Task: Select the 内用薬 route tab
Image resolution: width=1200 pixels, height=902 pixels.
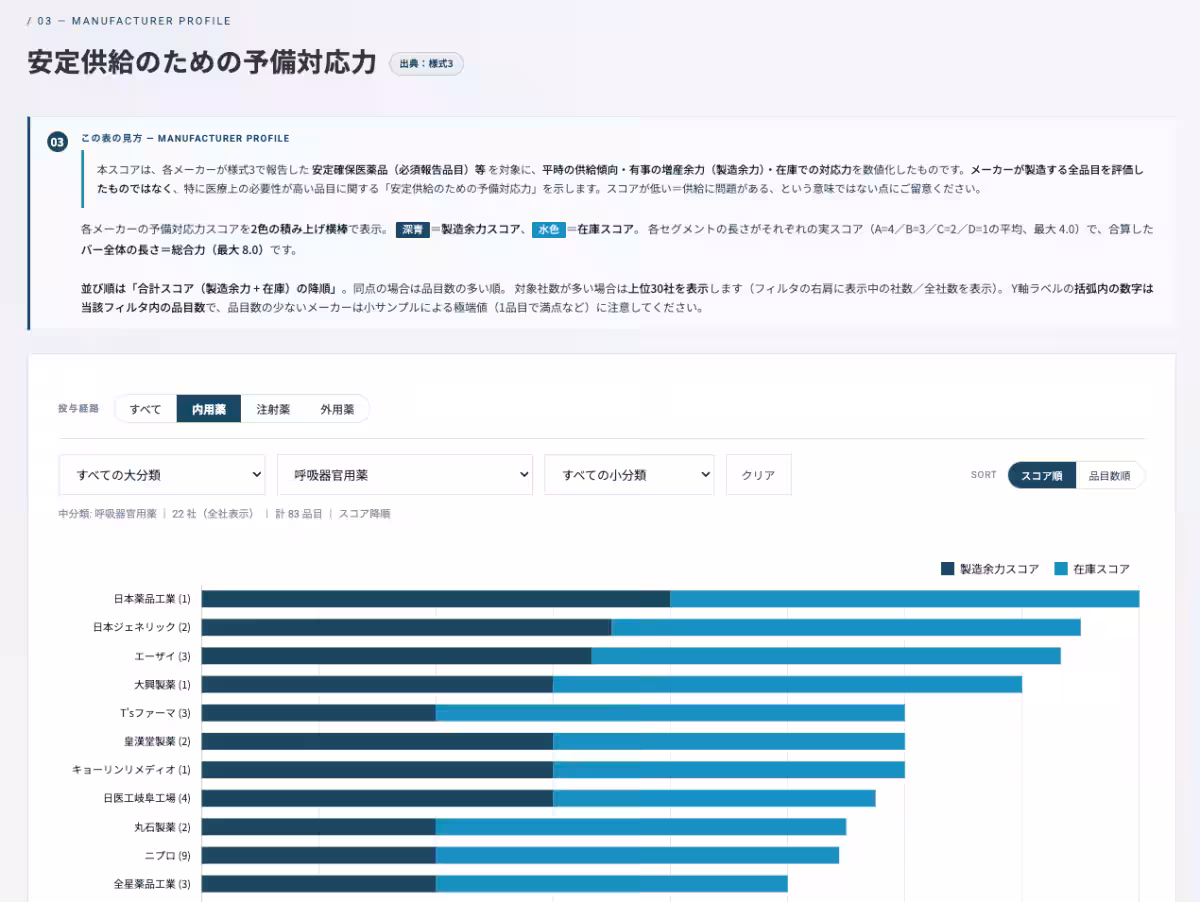Action: coord(209,409)
